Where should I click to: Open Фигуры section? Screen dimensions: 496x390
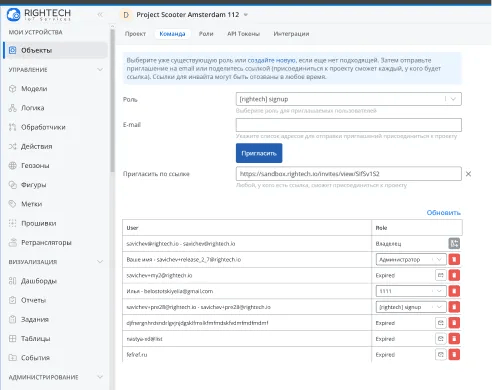click(33, 185)
